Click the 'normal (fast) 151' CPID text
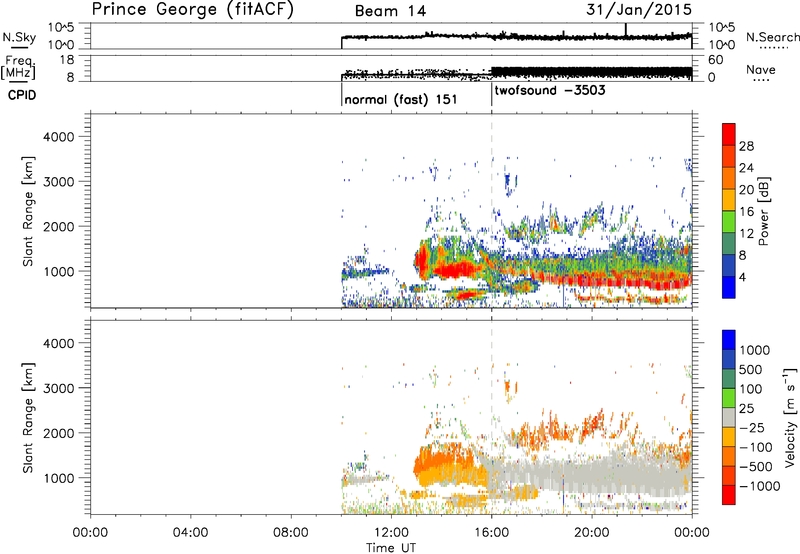Image resolution: width=800 pixels, height=554 pixels. [x=401, y=99]
